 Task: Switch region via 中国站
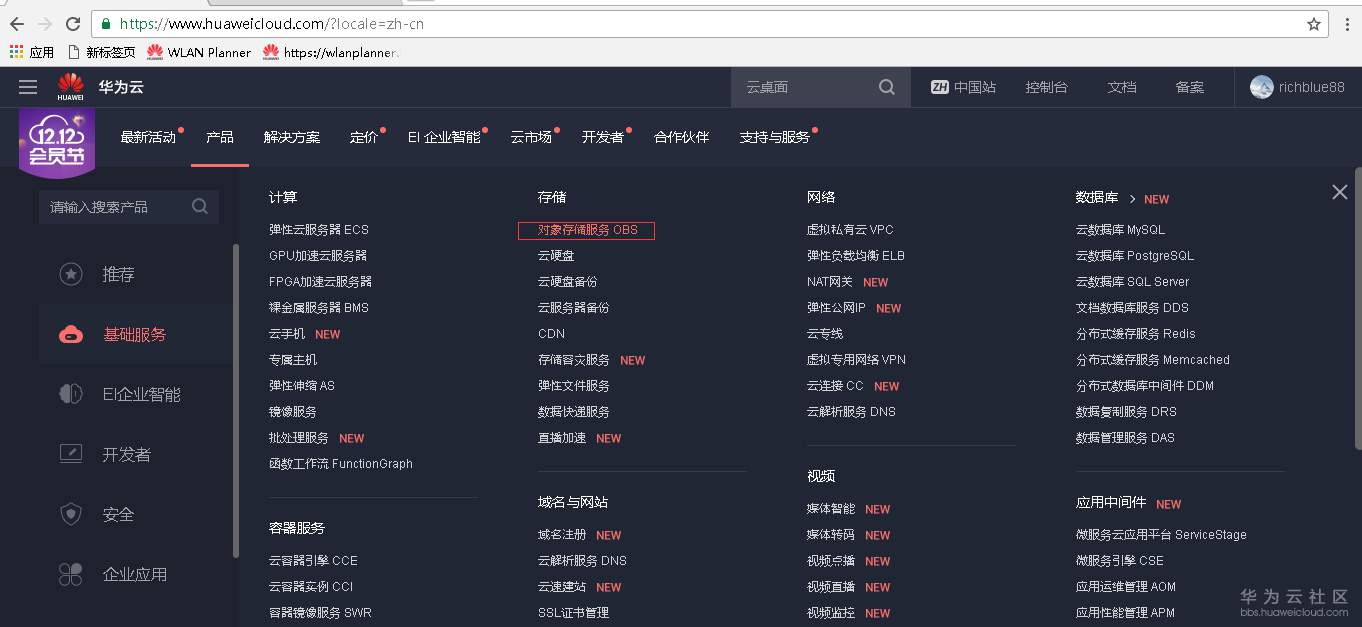point(963,87)
